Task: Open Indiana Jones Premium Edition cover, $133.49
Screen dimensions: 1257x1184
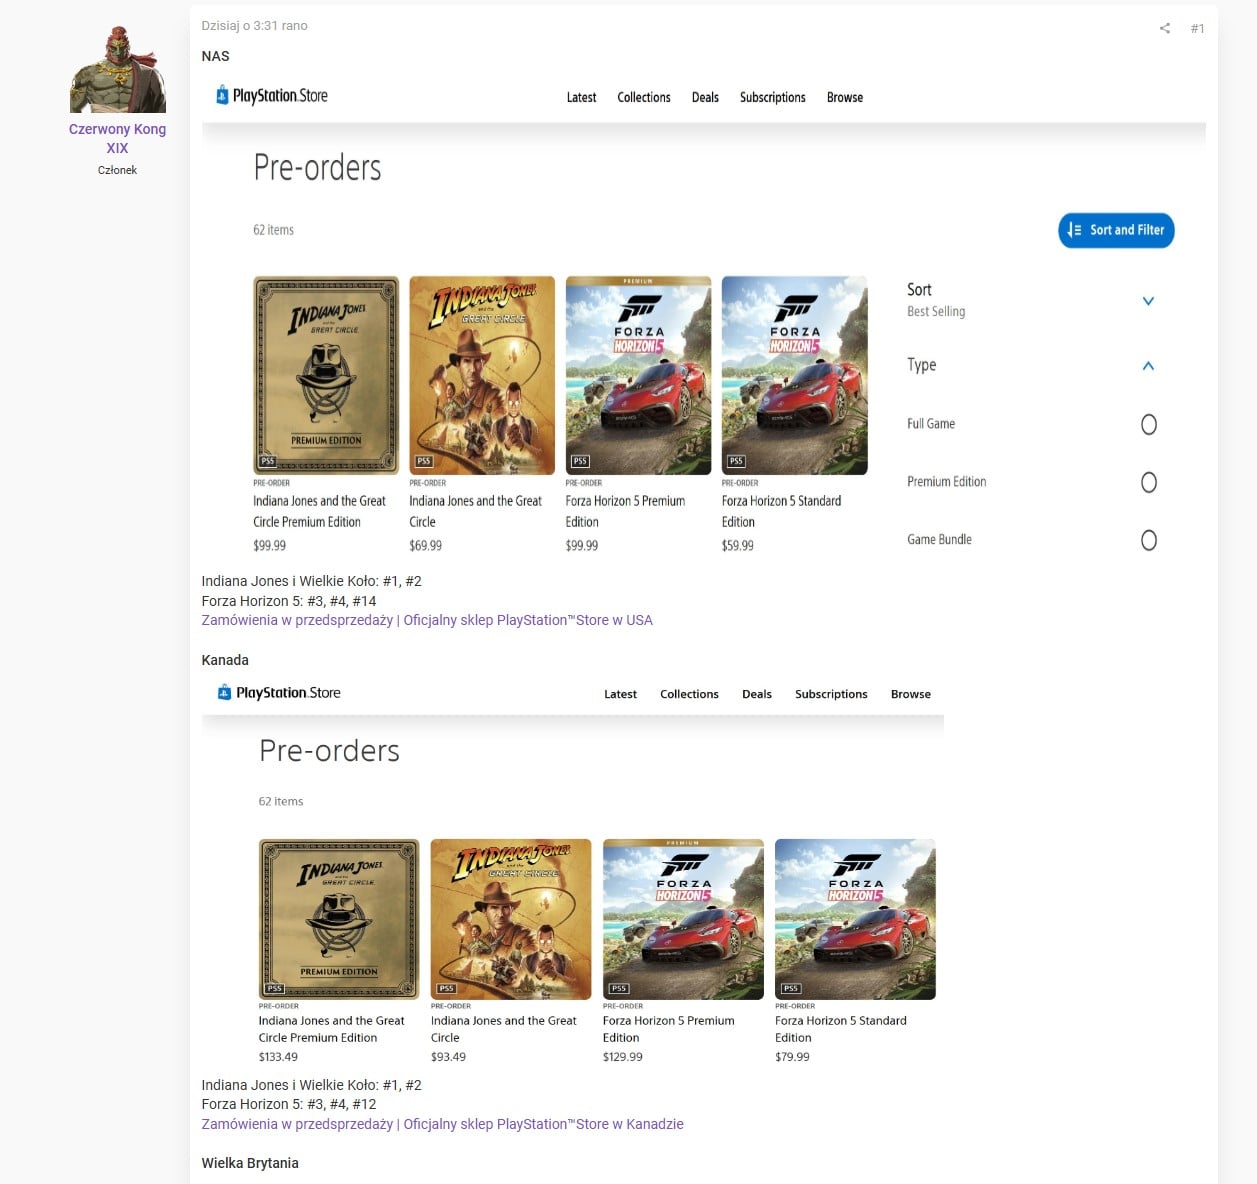Action: pos(339,919)
